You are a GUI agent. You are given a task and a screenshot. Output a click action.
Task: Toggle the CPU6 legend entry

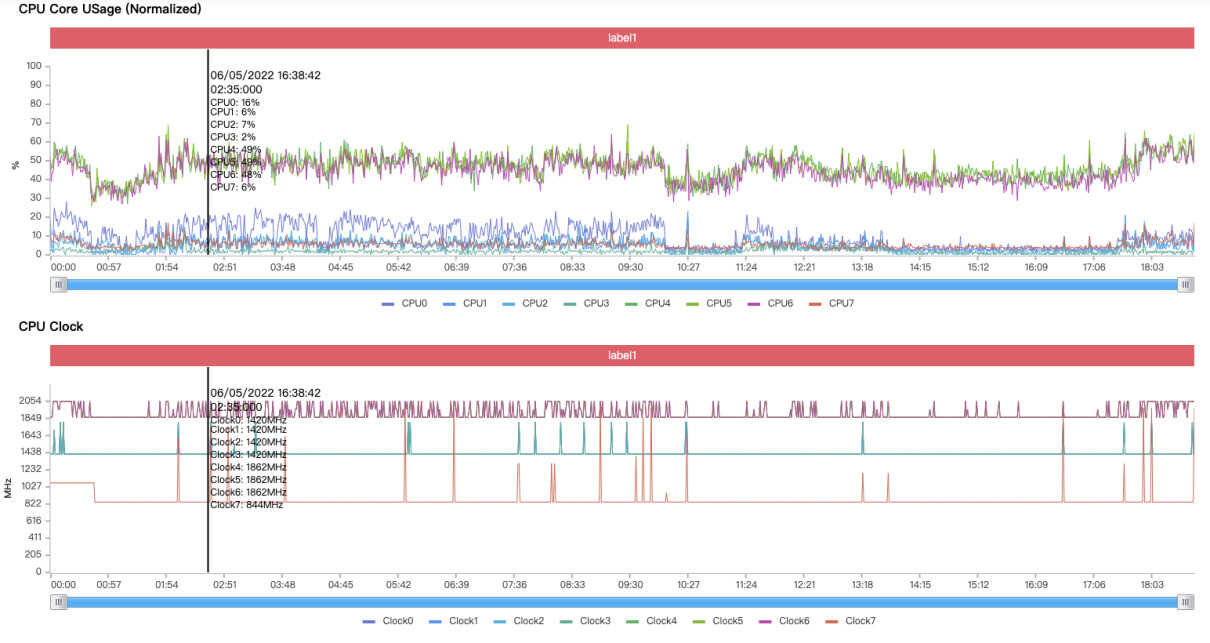click(x=770, y=303)
